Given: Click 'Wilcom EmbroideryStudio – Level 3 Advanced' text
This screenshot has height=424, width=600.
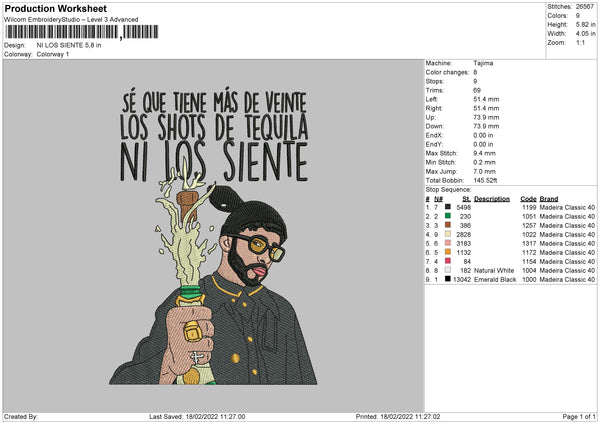Looking at the screenshot, I should tap(71, 20).
